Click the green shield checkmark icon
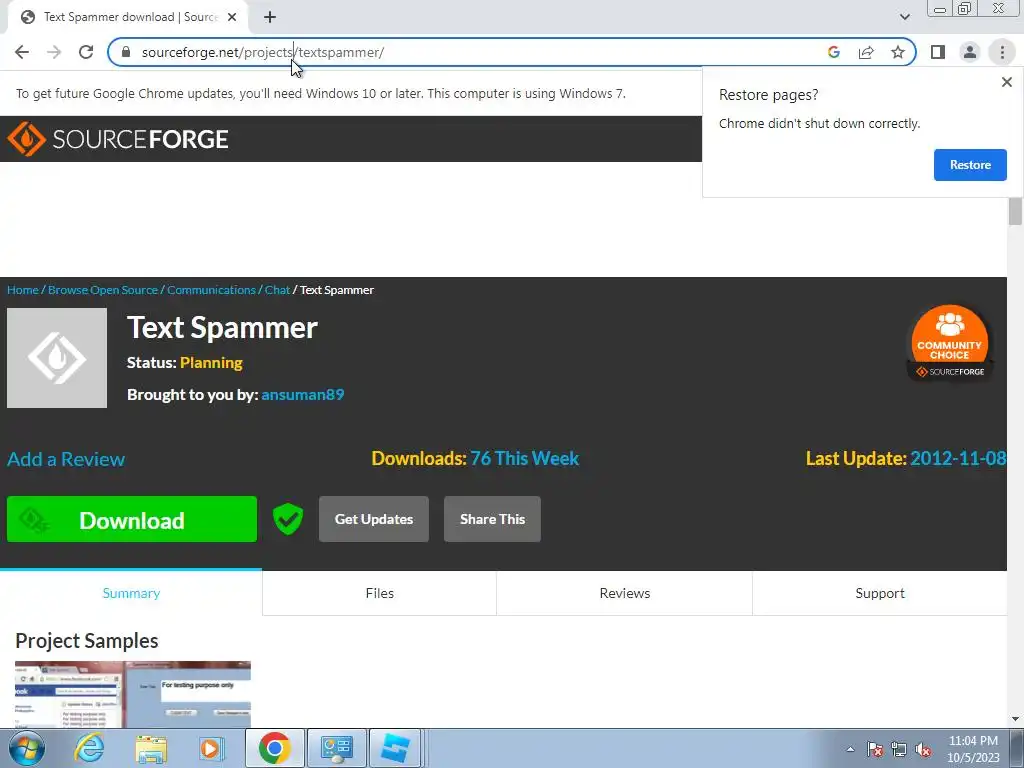 coord(288,519)
